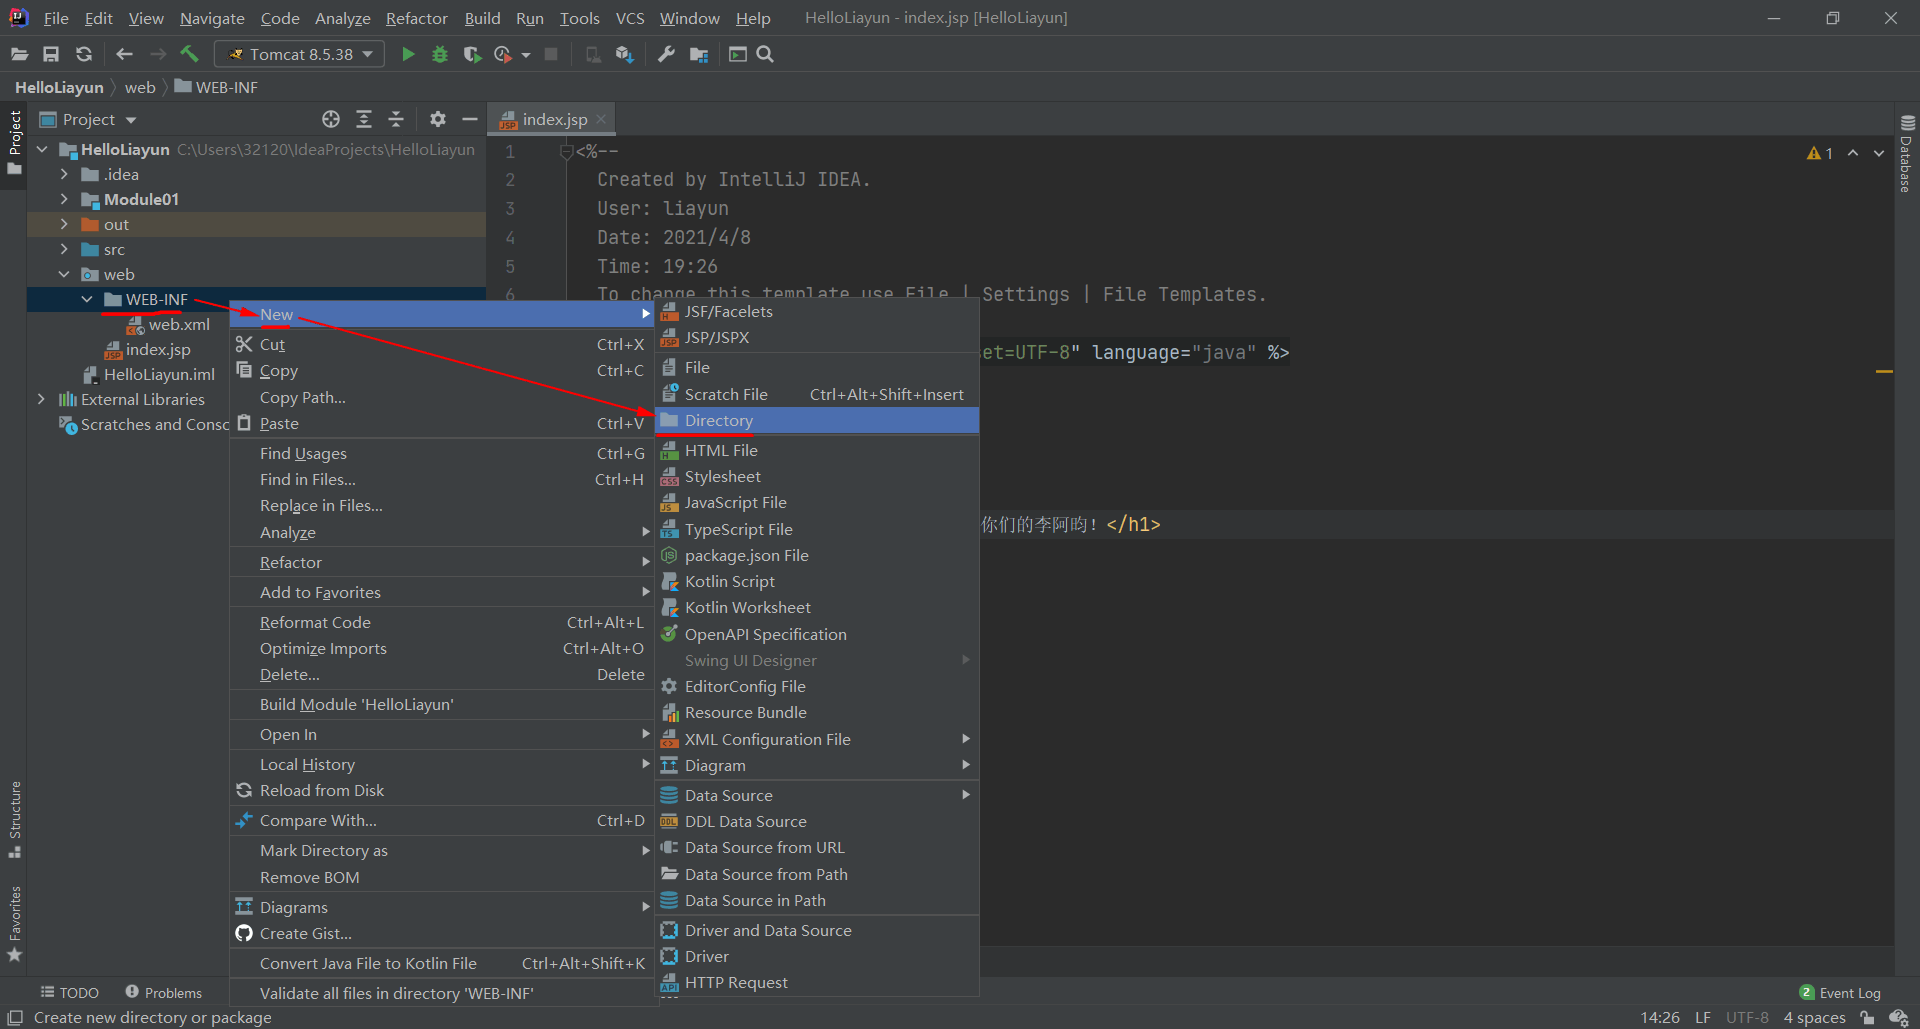Click the Expand All icon in Project panel
This screenshot has width=1920, height=1029.
(x=364, y=119)
